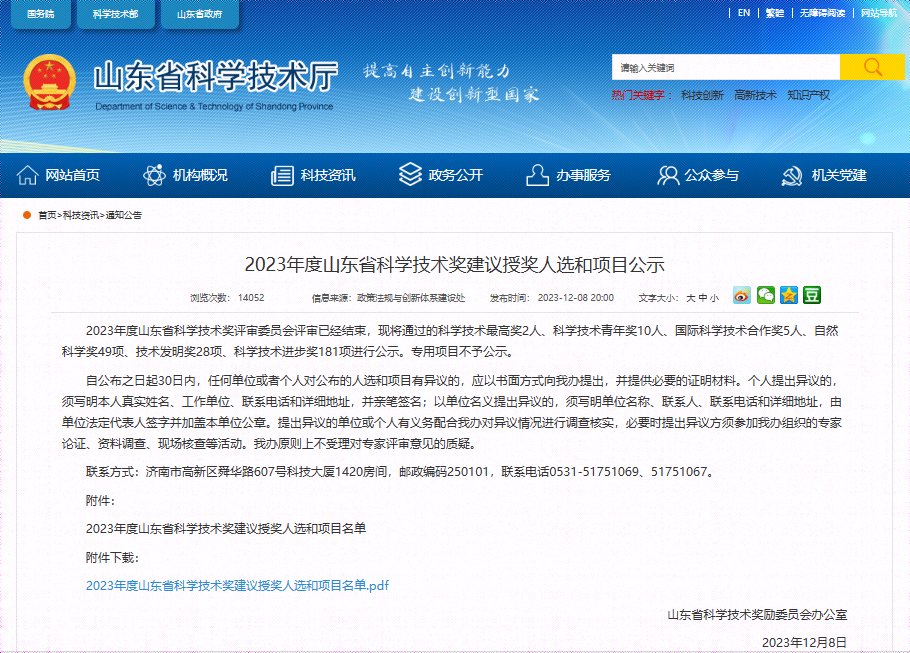Share the article to Douban
The image size is (910, 653).
pyautogui.click(x=812, y=295)
